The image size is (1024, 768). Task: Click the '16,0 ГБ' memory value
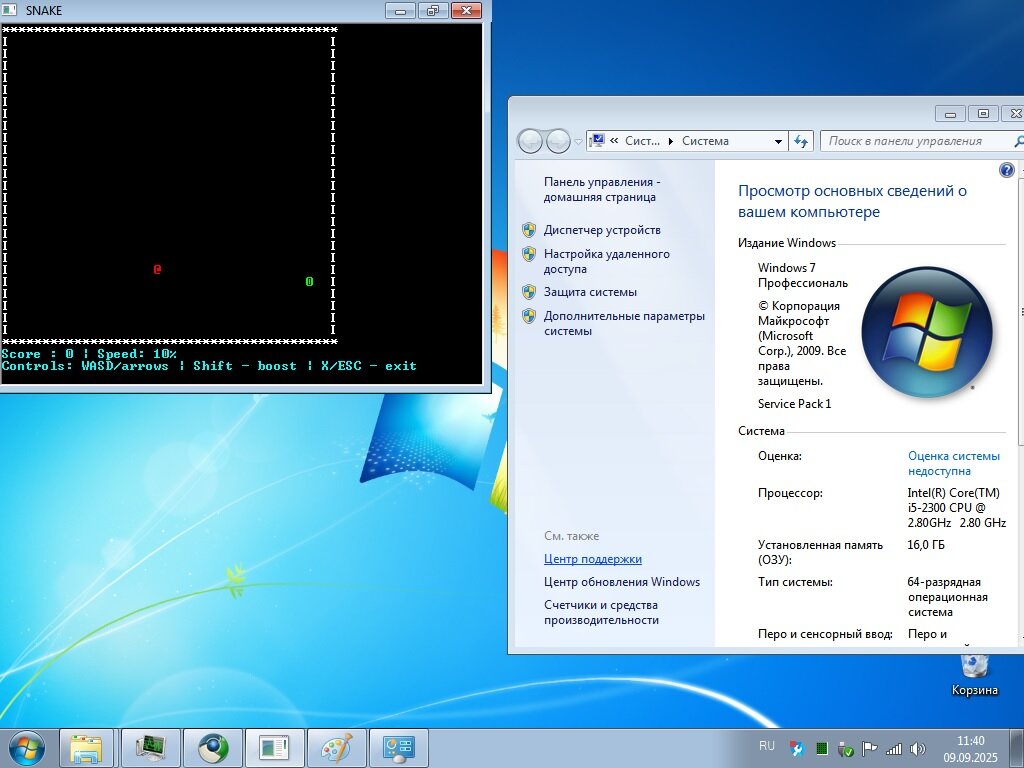[925, 545]
